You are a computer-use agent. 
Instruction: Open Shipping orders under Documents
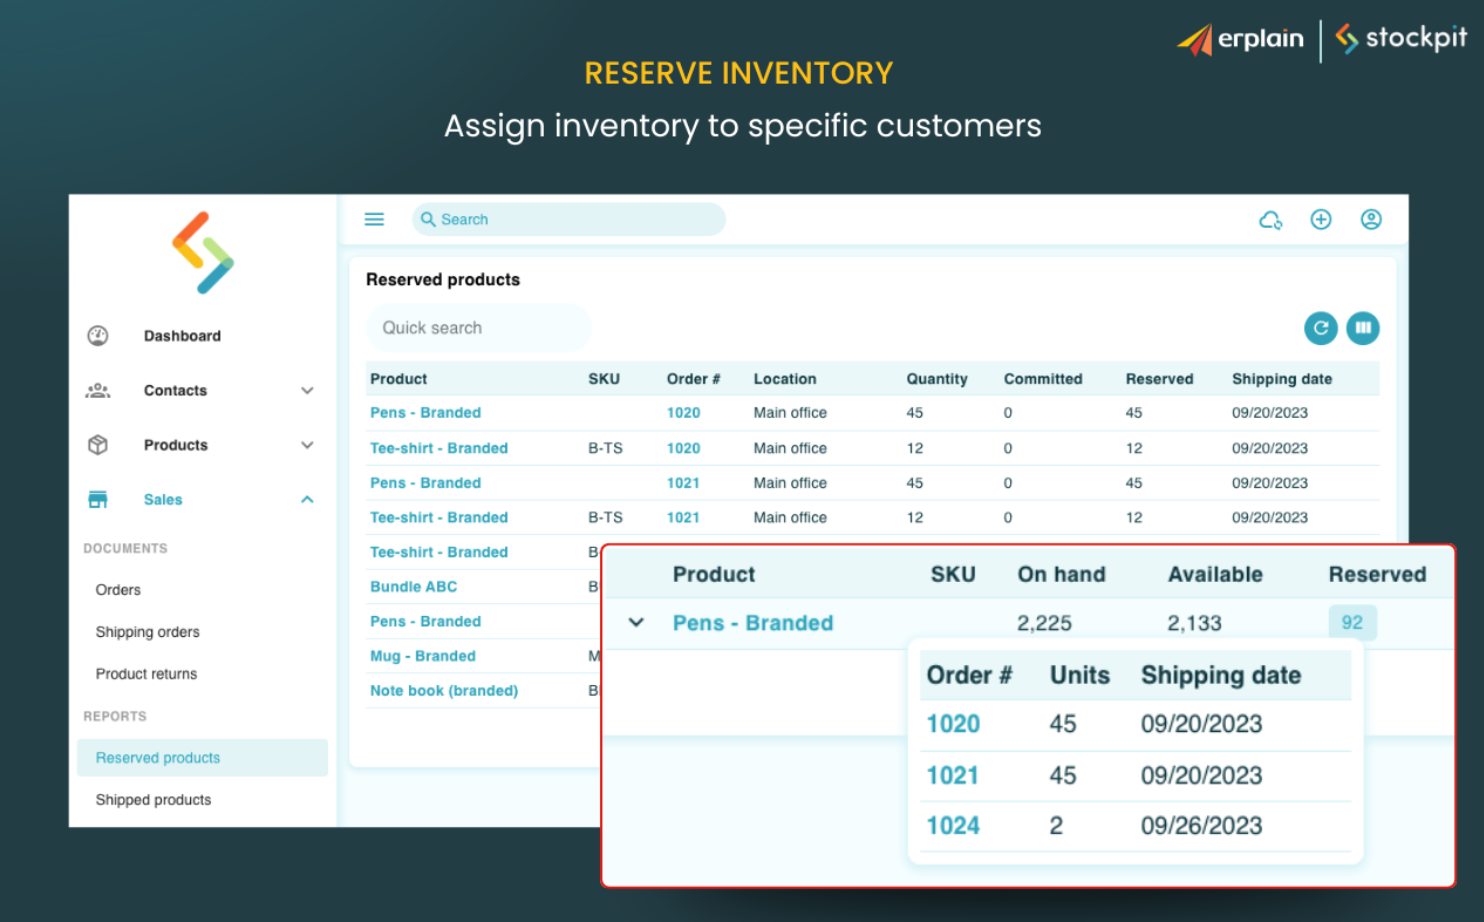[148, 632]
